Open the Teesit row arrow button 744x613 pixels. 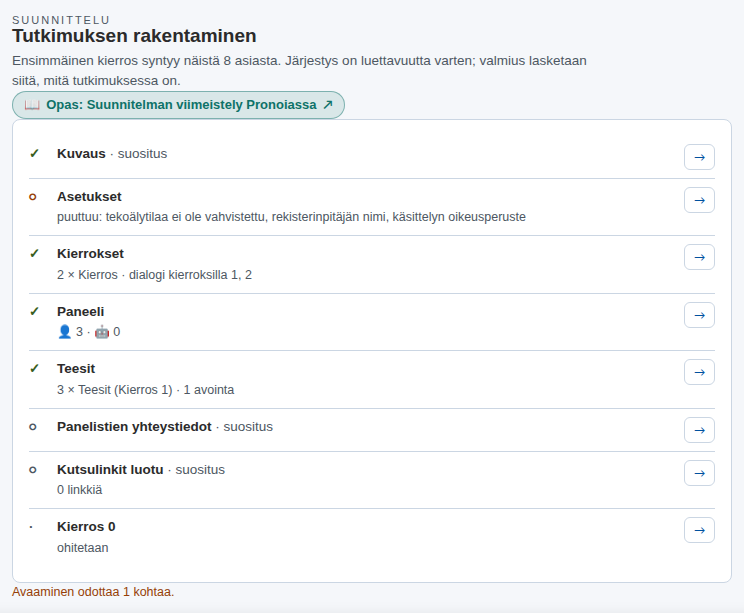coord(699,372)
